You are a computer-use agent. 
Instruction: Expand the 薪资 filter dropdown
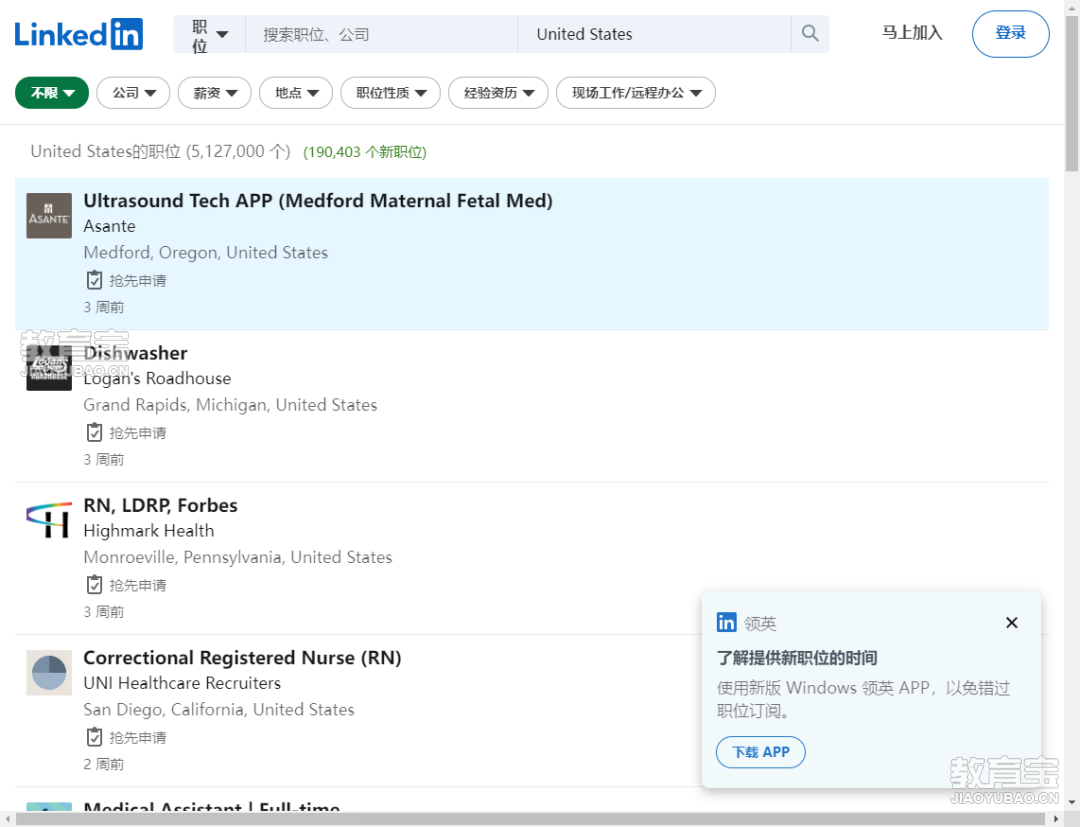pyautogui.click(x=215, y=93)
